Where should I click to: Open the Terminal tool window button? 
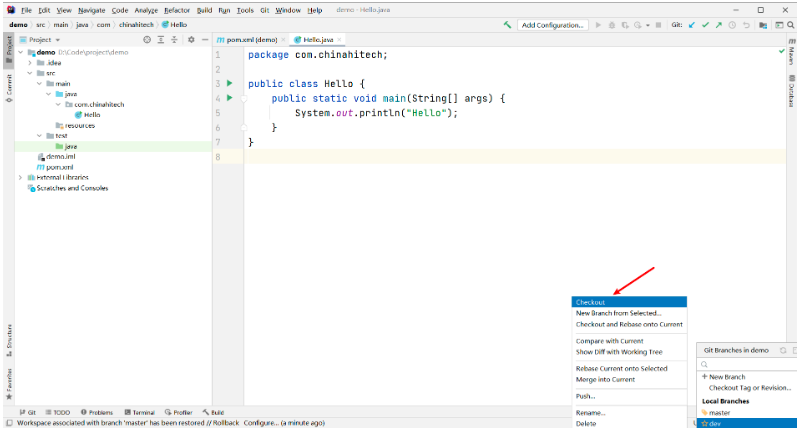coord(140,412)
